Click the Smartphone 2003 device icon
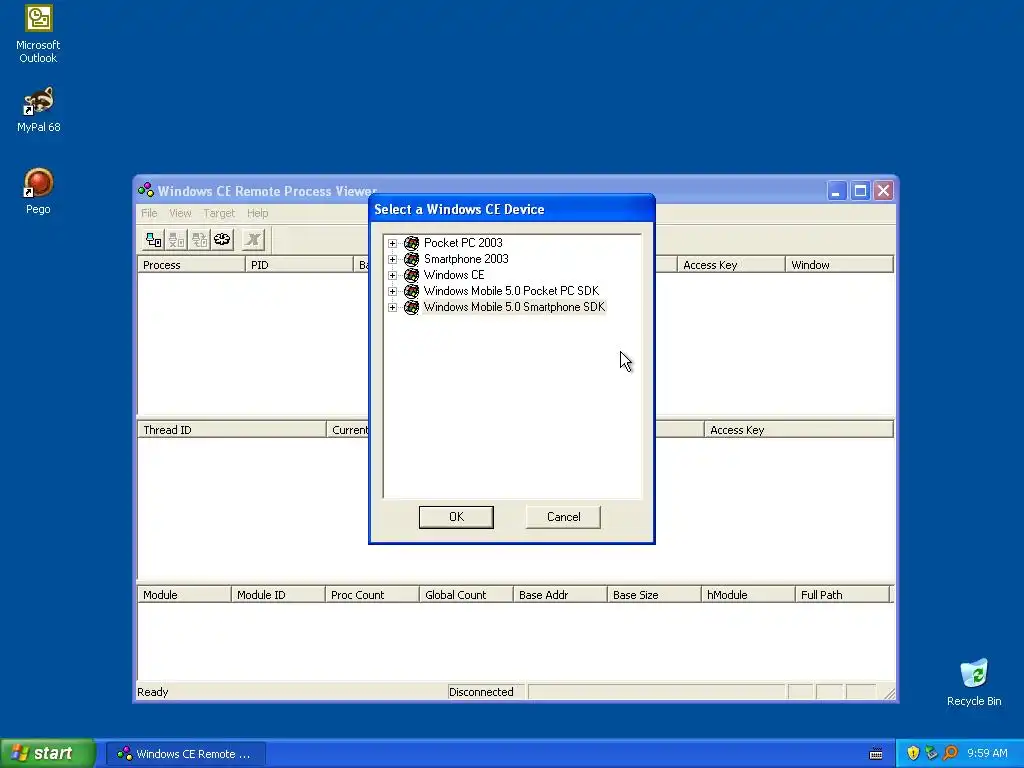 pos(411,259)
